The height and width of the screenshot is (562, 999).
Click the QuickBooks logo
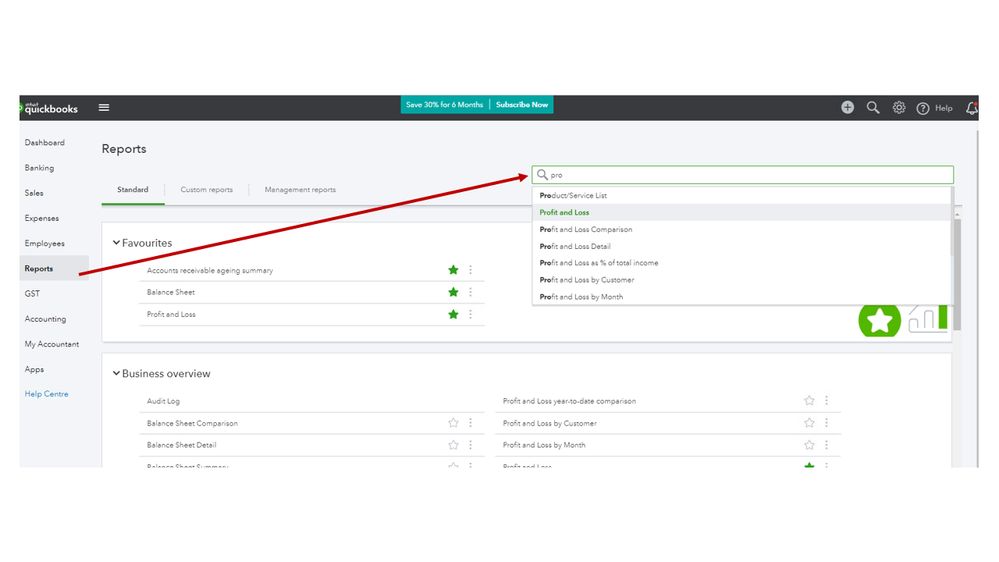[x=49, y=108]
